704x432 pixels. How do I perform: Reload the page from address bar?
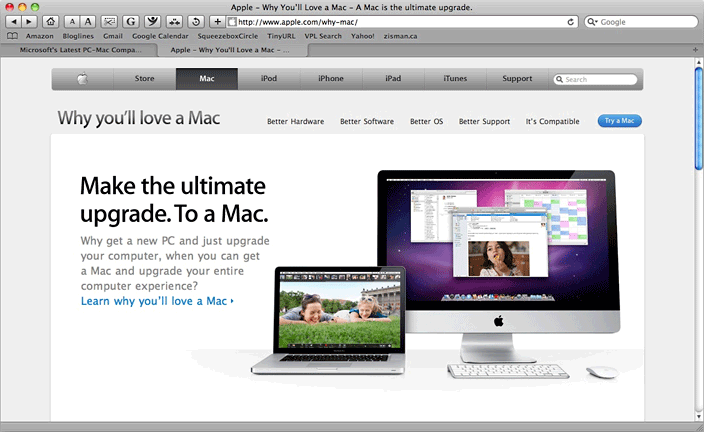pos(570,22)
